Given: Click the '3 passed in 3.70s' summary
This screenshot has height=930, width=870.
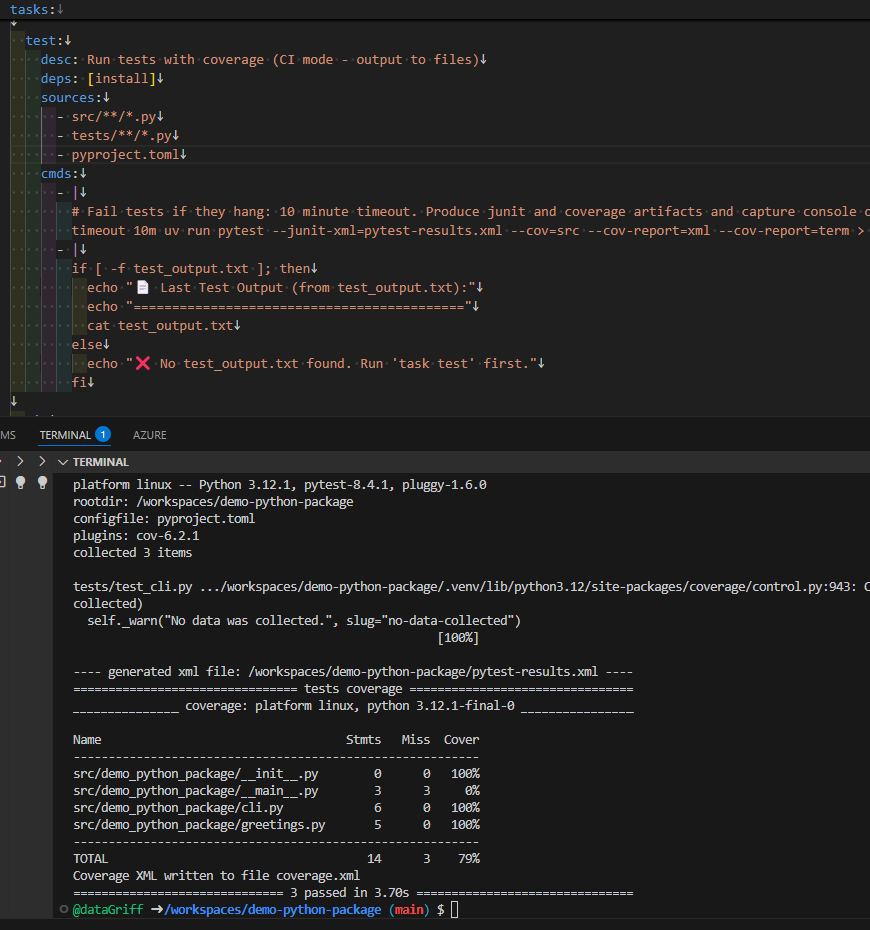Looking at the screenshot, I should (350, 893).
